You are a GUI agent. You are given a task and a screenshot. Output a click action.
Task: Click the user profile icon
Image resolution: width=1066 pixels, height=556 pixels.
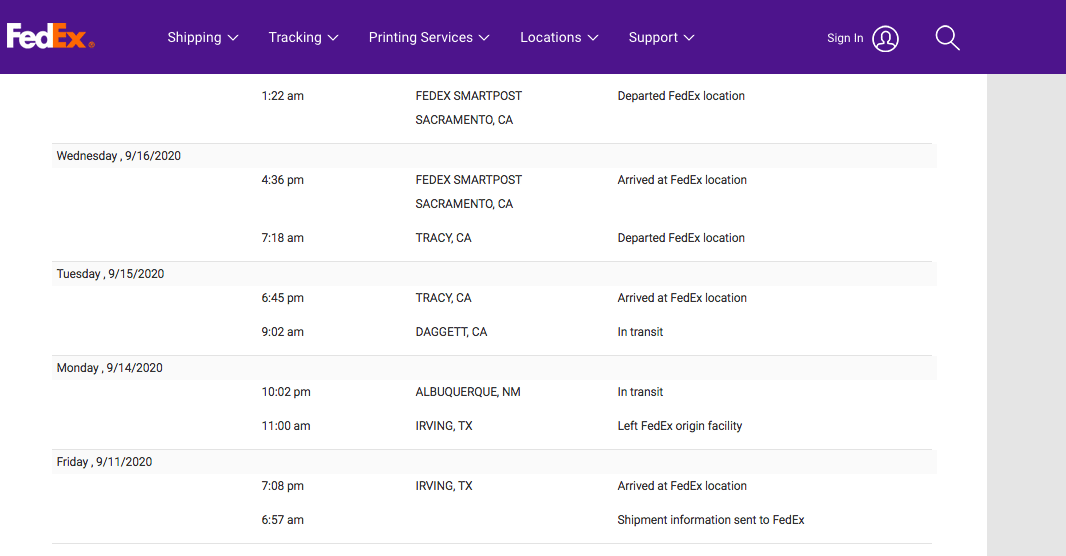click(885, 39)
